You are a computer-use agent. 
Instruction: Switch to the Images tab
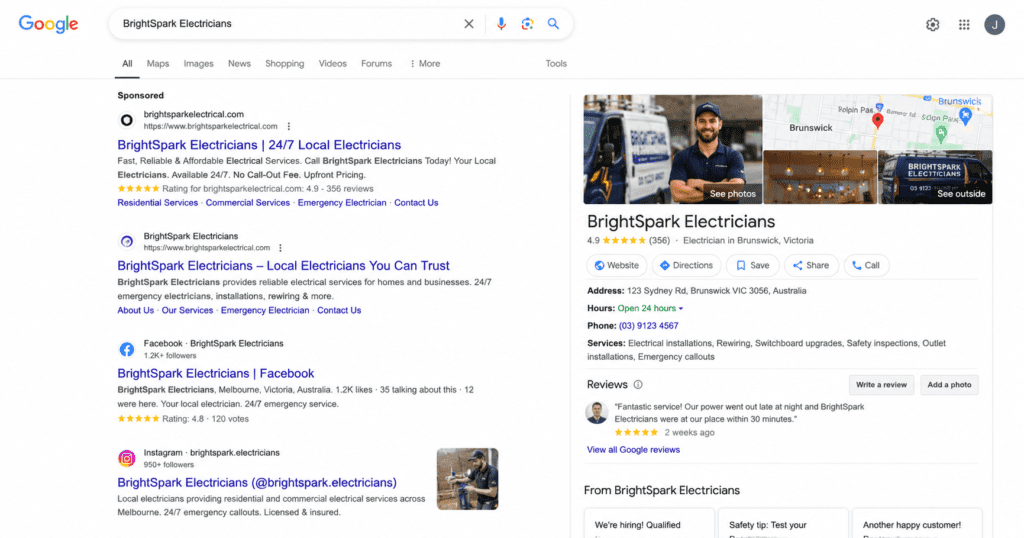(x=199, y=63)
